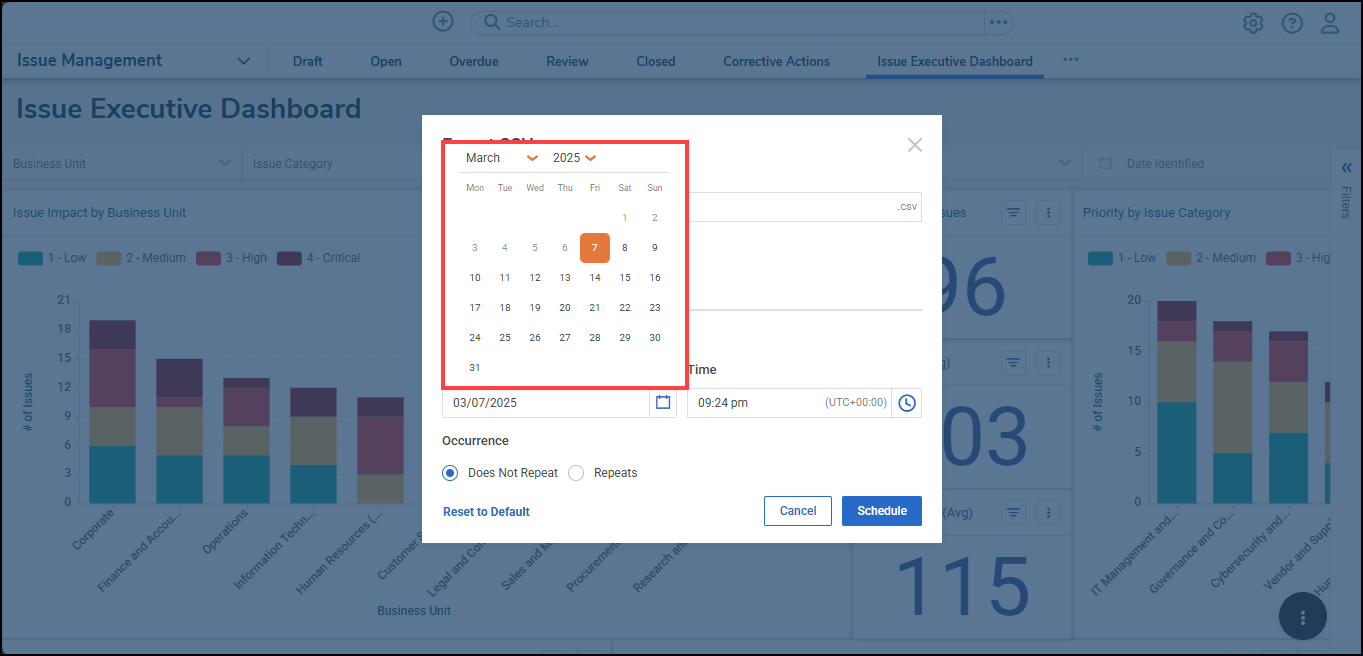This screenshot has width=1363, height=656.
Task: Click the add (plus) icon in top bar
Action: point(442,20)
